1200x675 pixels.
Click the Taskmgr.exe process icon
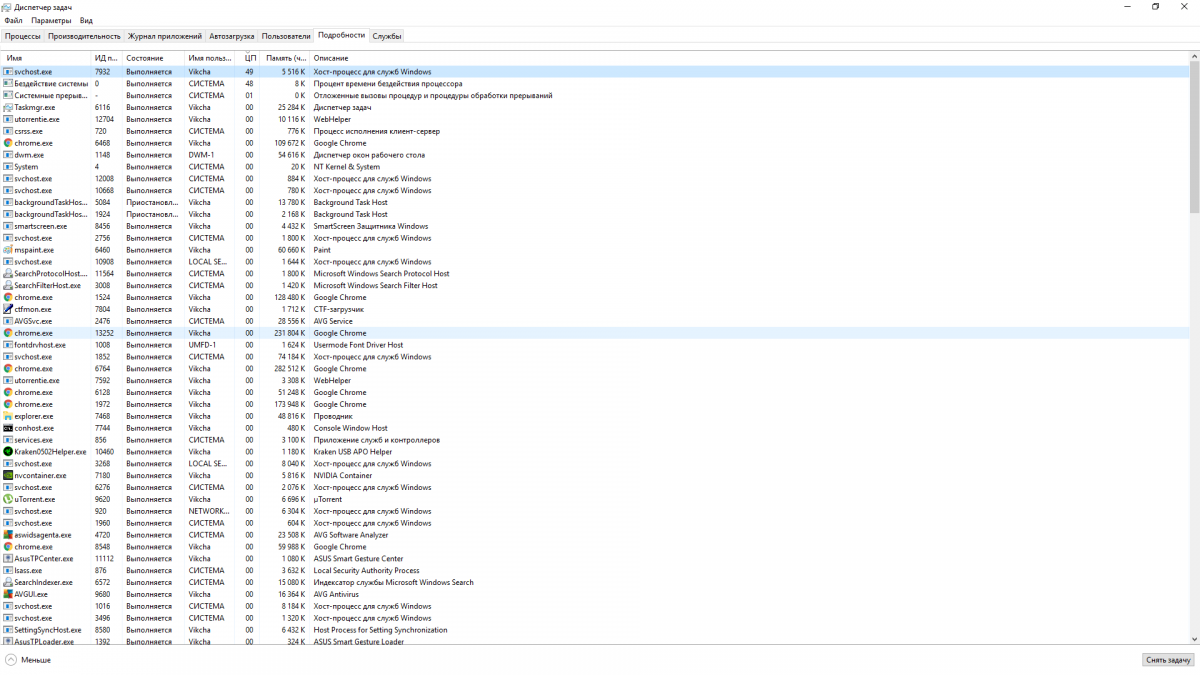point(8,107)
